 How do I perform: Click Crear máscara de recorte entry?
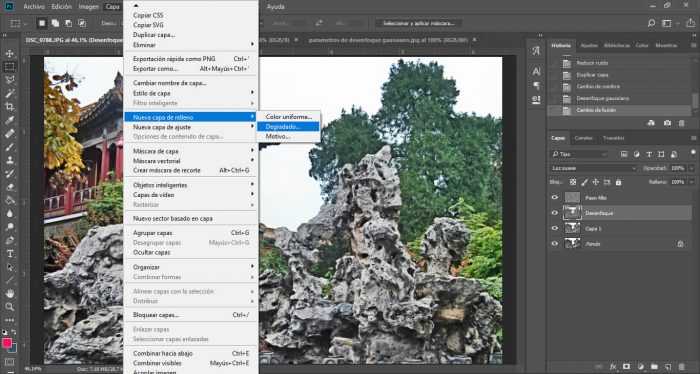point(192,170)
